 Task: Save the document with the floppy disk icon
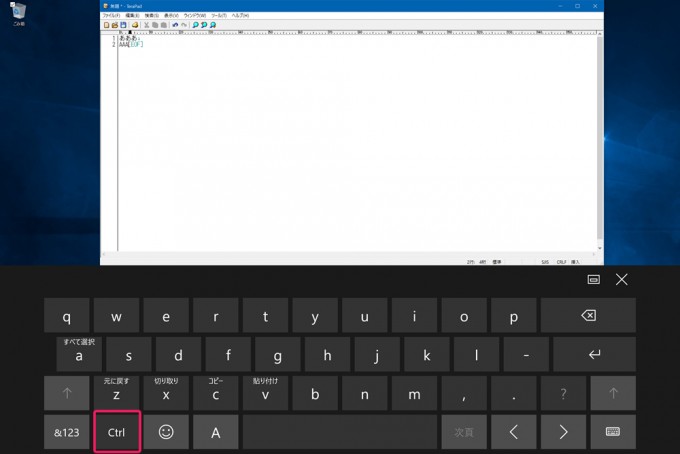pos(123,25)
